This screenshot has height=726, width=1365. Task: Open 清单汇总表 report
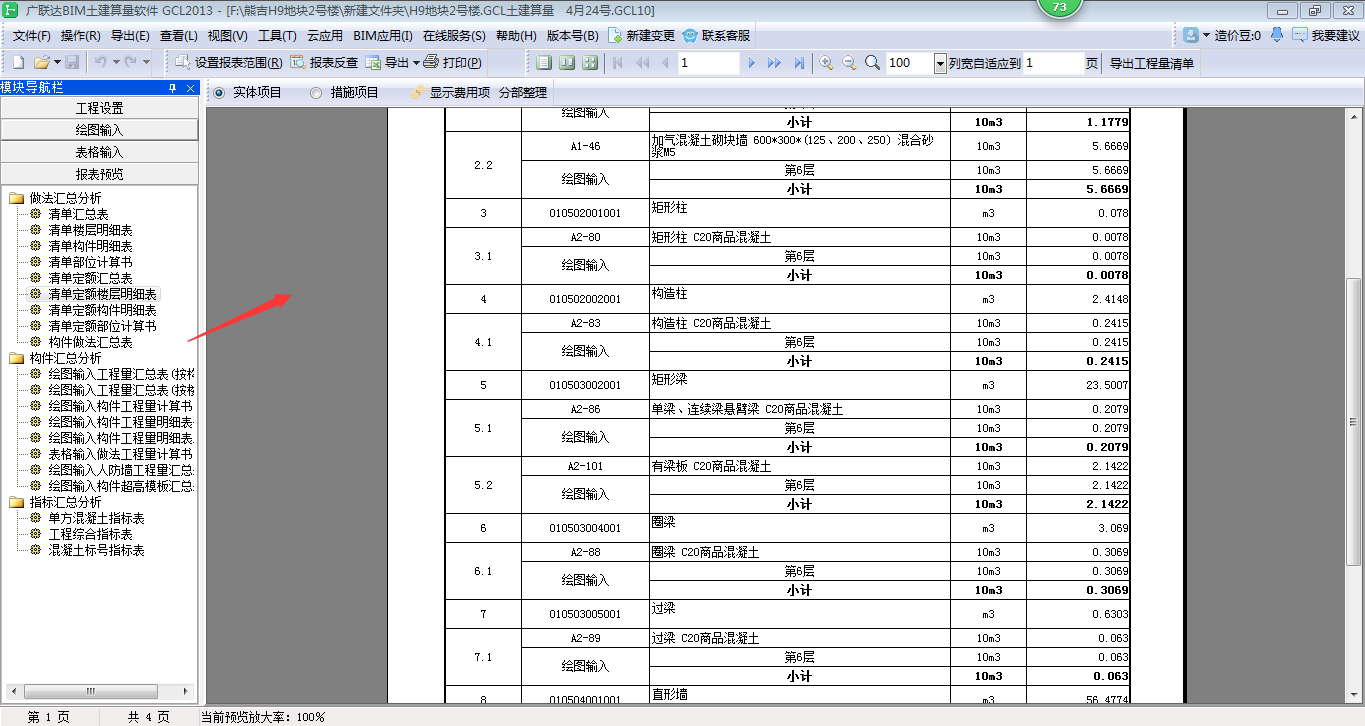(x=78, y=214)
